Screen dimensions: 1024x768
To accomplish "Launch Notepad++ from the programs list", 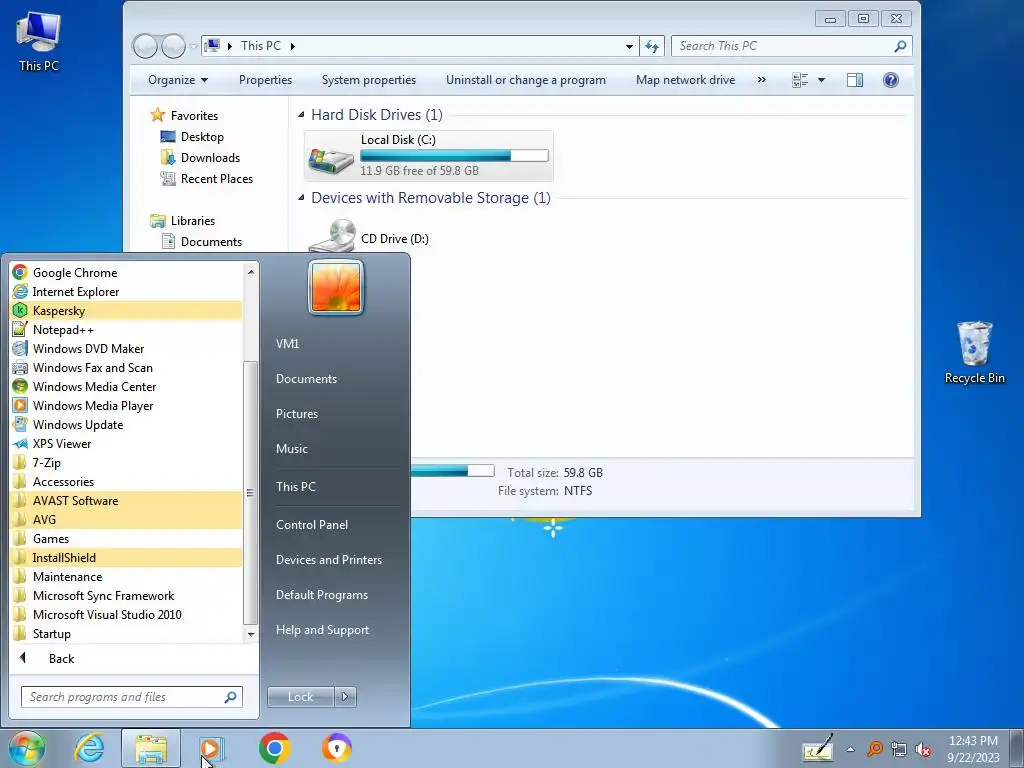I will [x=127, y=329].
